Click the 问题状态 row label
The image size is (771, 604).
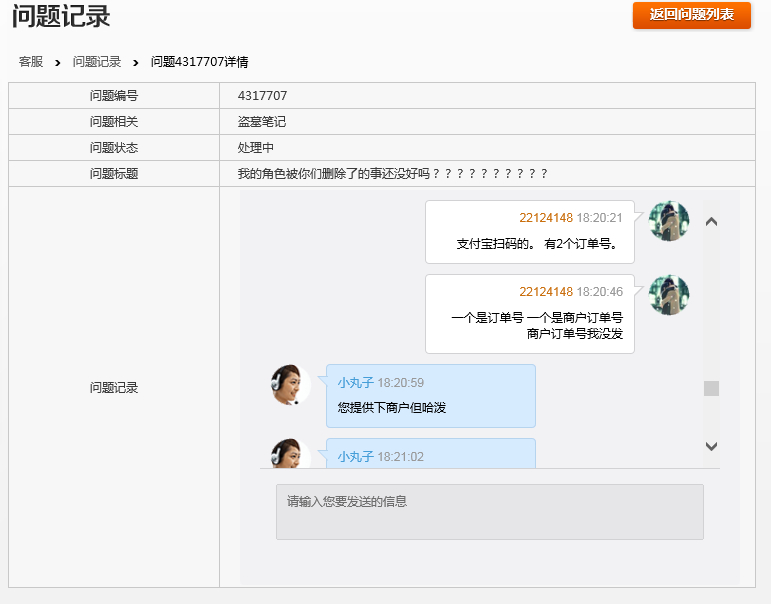(x=114, y=148)
